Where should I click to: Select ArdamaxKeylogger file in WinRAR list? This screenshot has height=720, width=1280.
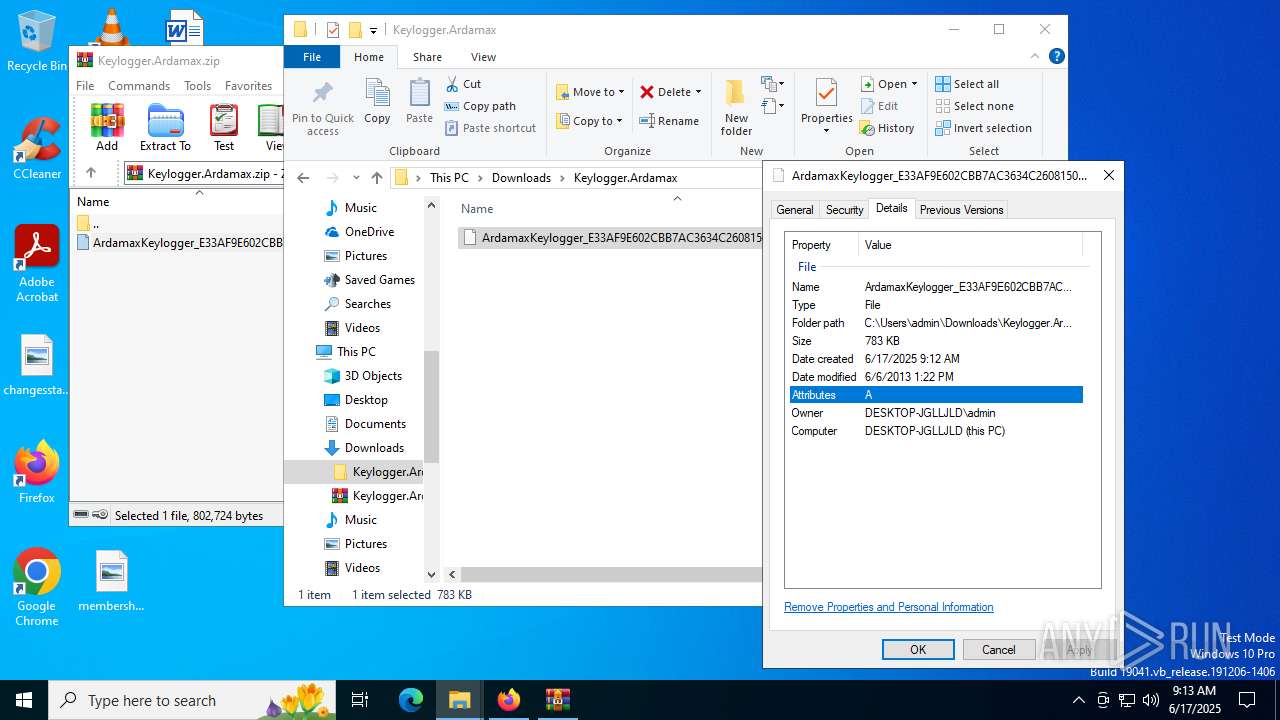point(181,242)
